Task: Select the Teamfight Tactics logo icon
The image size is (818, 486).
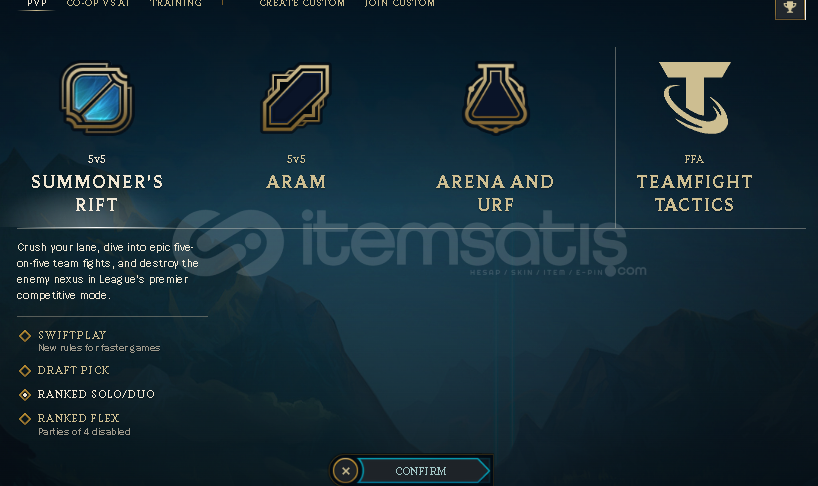Action: [x=694, y=98]
